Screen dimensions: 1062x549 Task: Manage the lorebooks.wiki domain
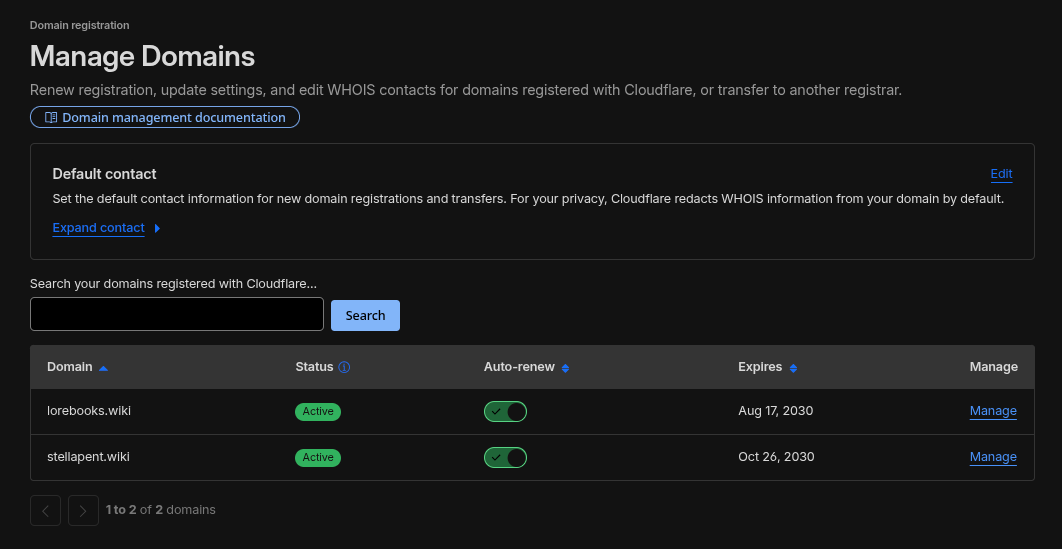point(993,411)
